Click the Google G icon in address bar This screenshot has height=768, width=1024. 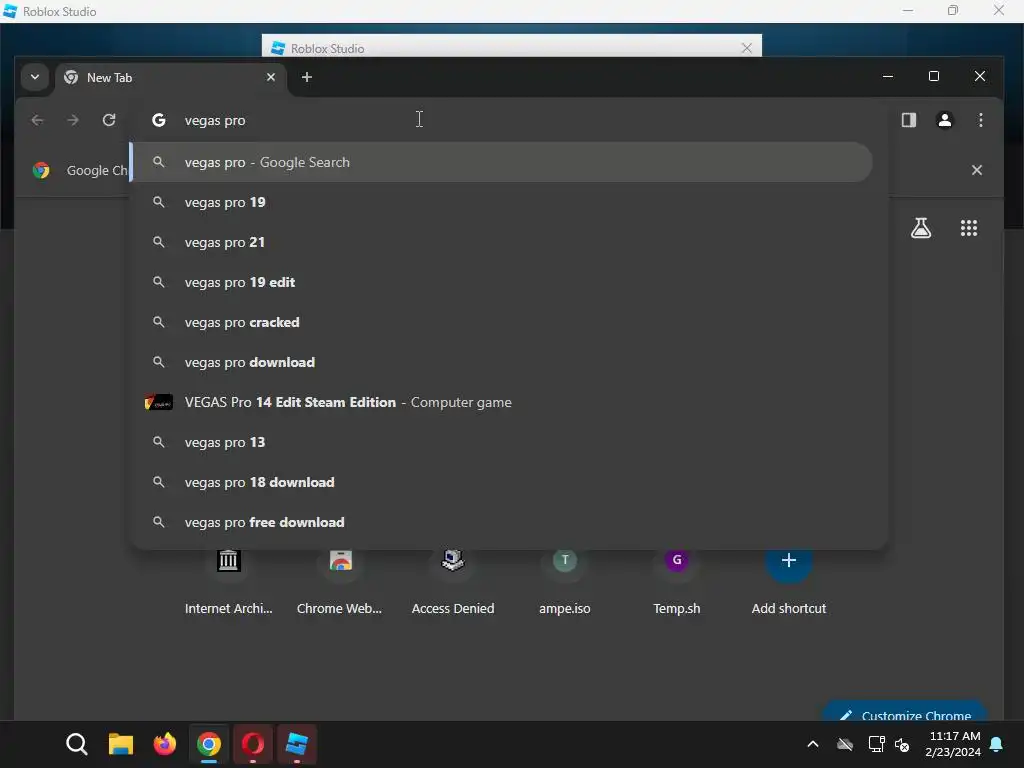click(x=159, y=120)
